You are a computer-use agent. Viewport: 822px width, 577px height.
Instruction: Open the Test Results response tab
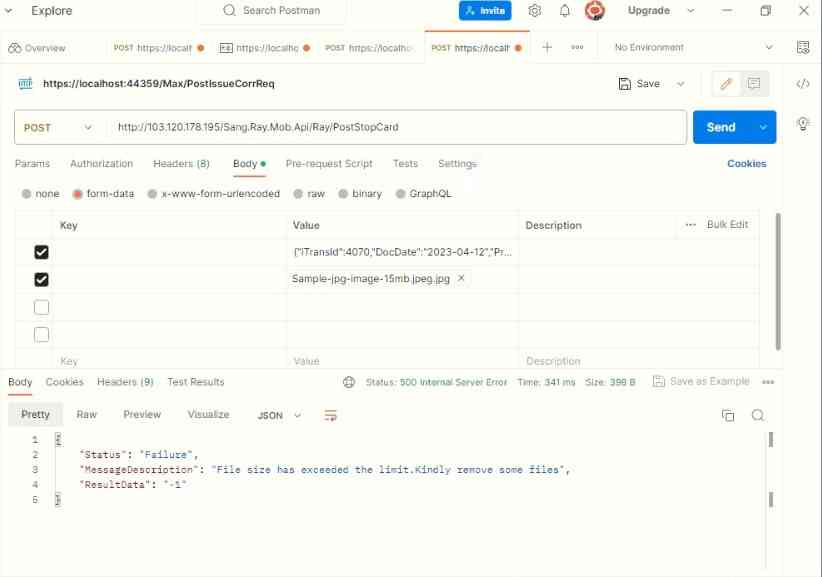click(196, 382)
